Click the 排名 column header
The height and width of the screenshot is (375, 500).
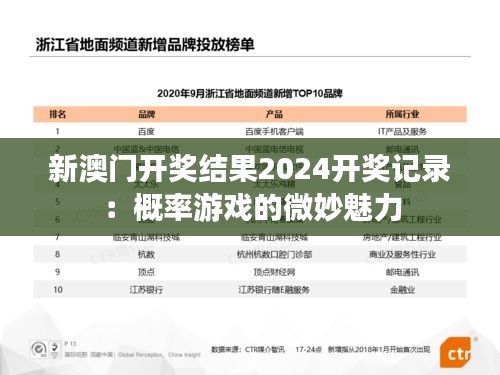click(58, 114)
